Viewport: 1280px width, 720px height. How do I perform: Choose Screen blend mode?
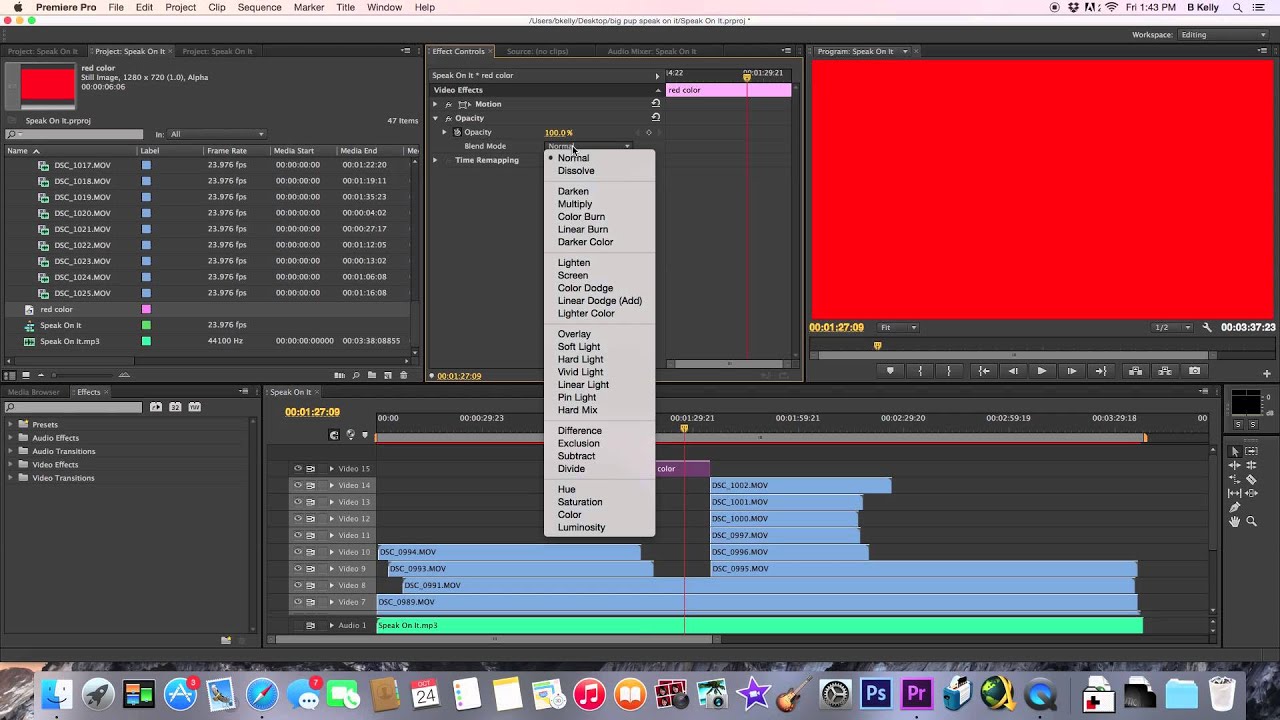click(x=573, y=275)
